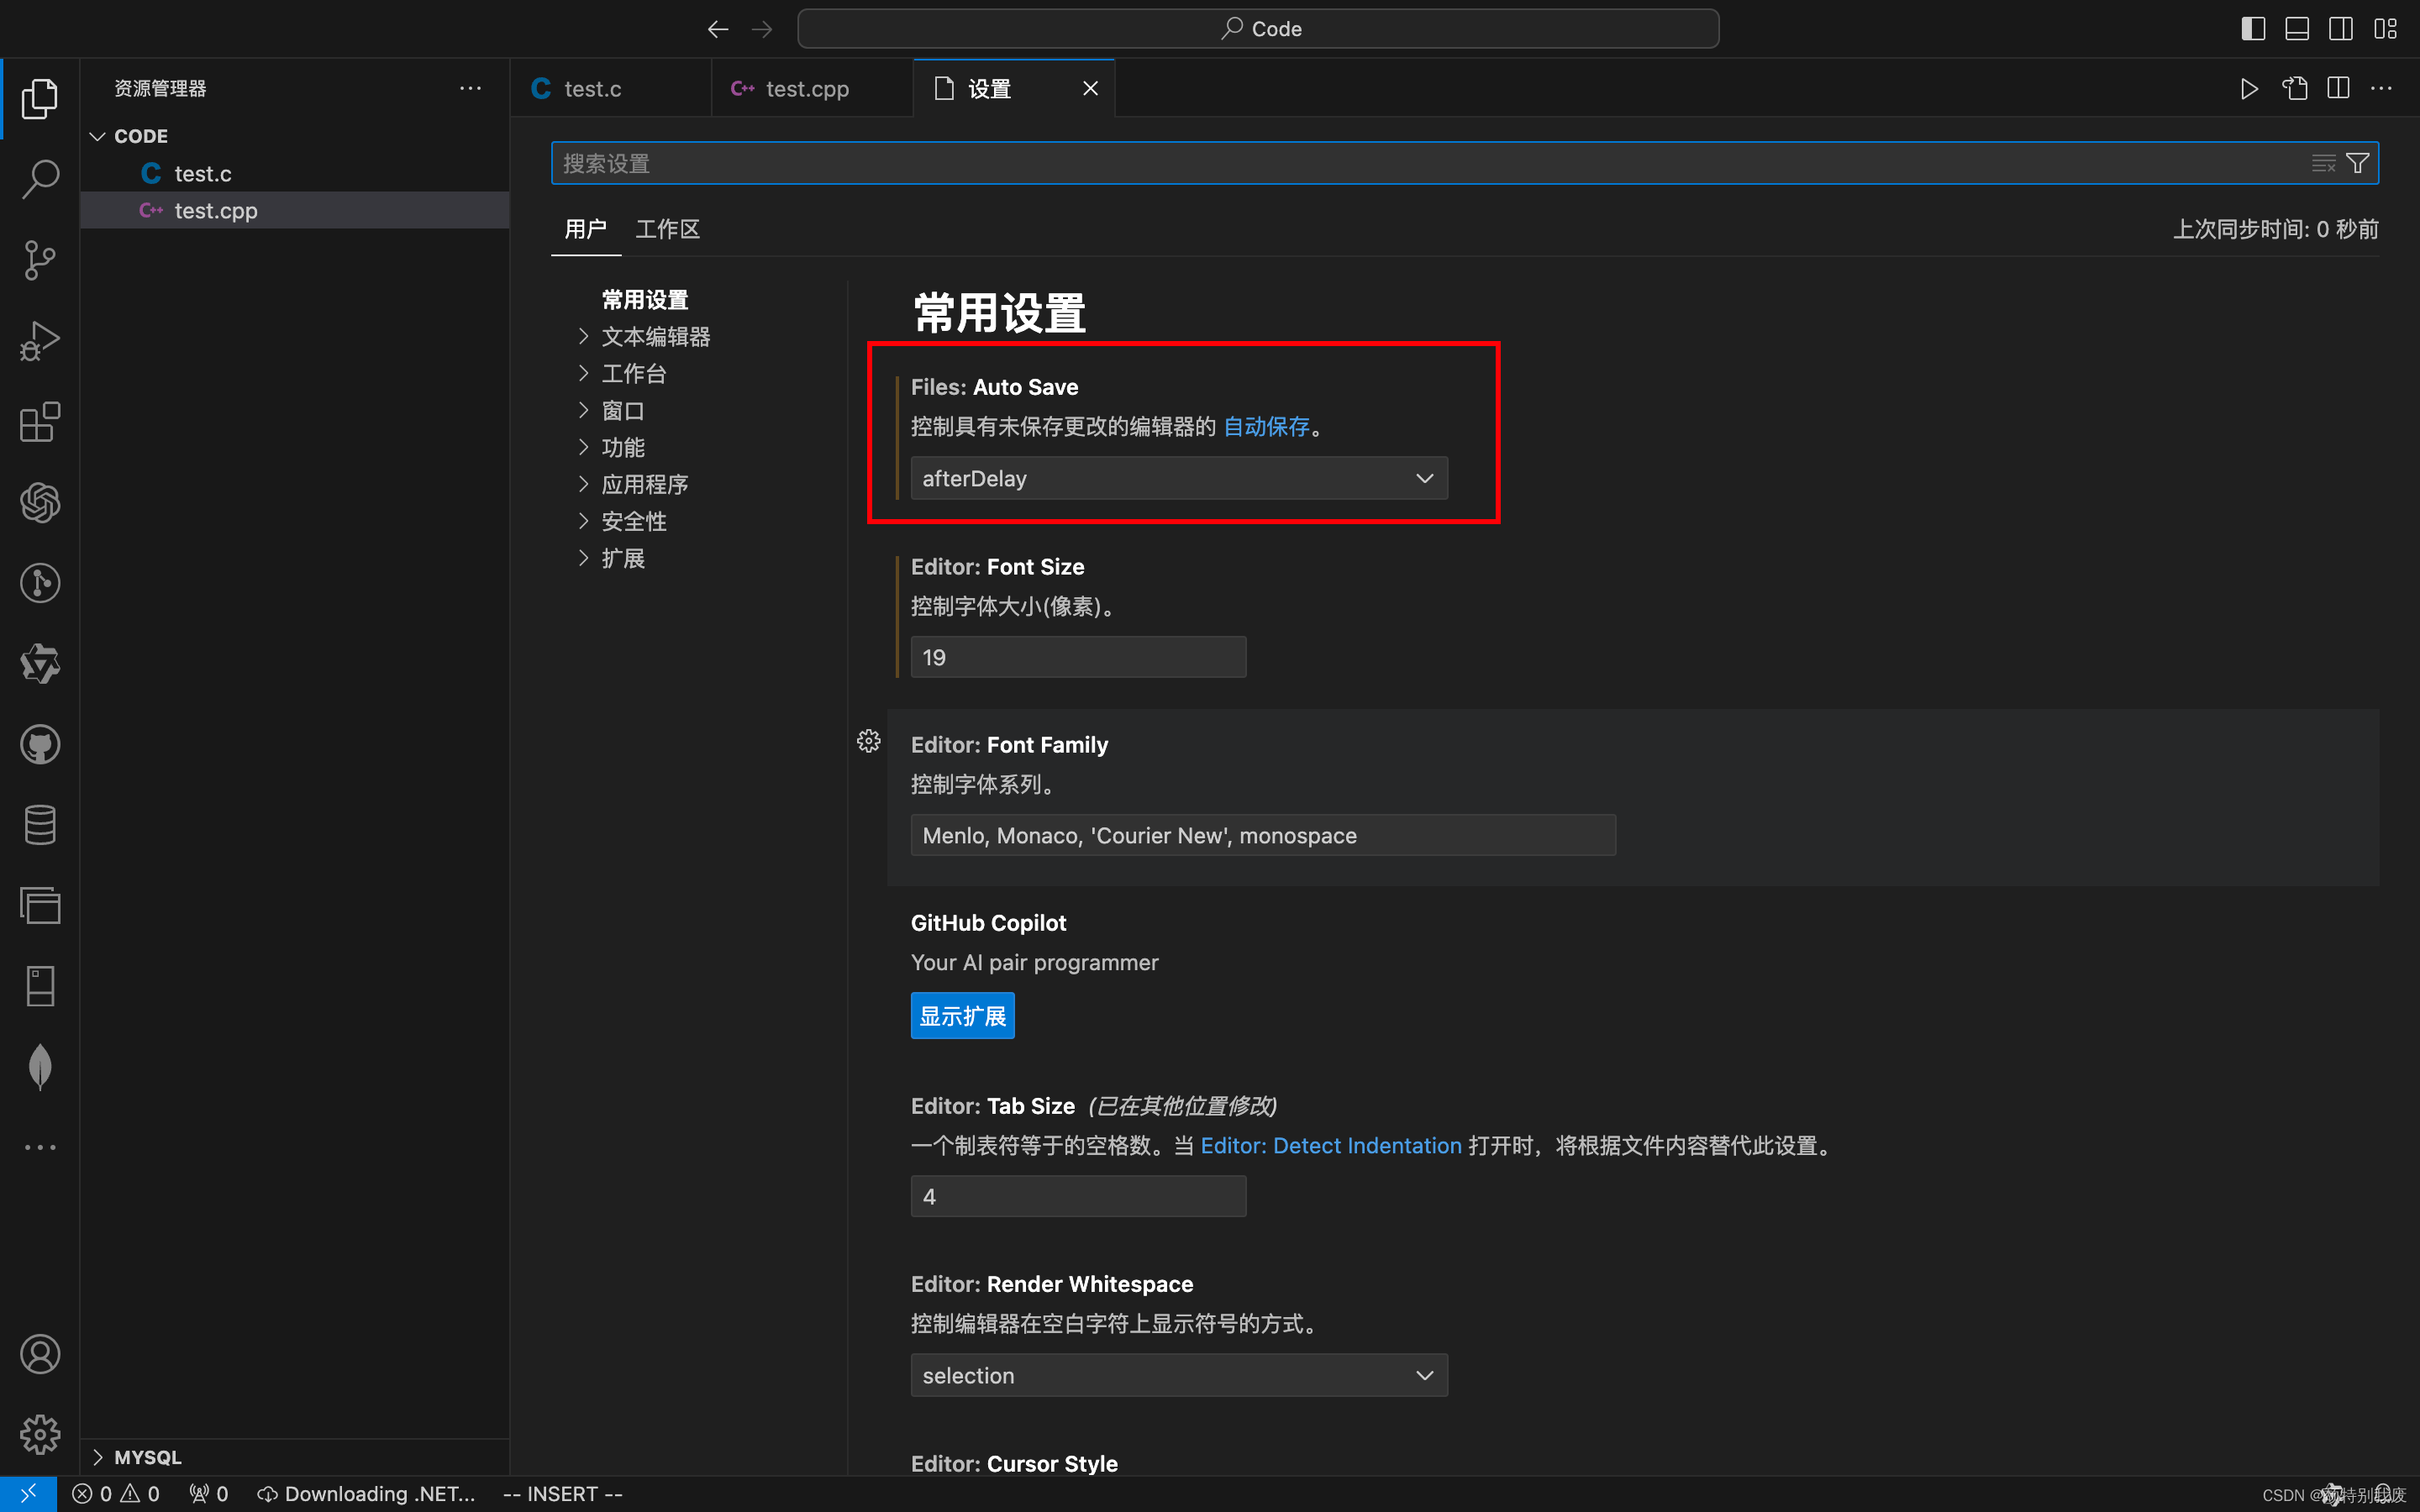Viewport: 2420px width, 1512px height.
Task: Open the Tongyi Lingma star-shaped icon
Action: 40,664
